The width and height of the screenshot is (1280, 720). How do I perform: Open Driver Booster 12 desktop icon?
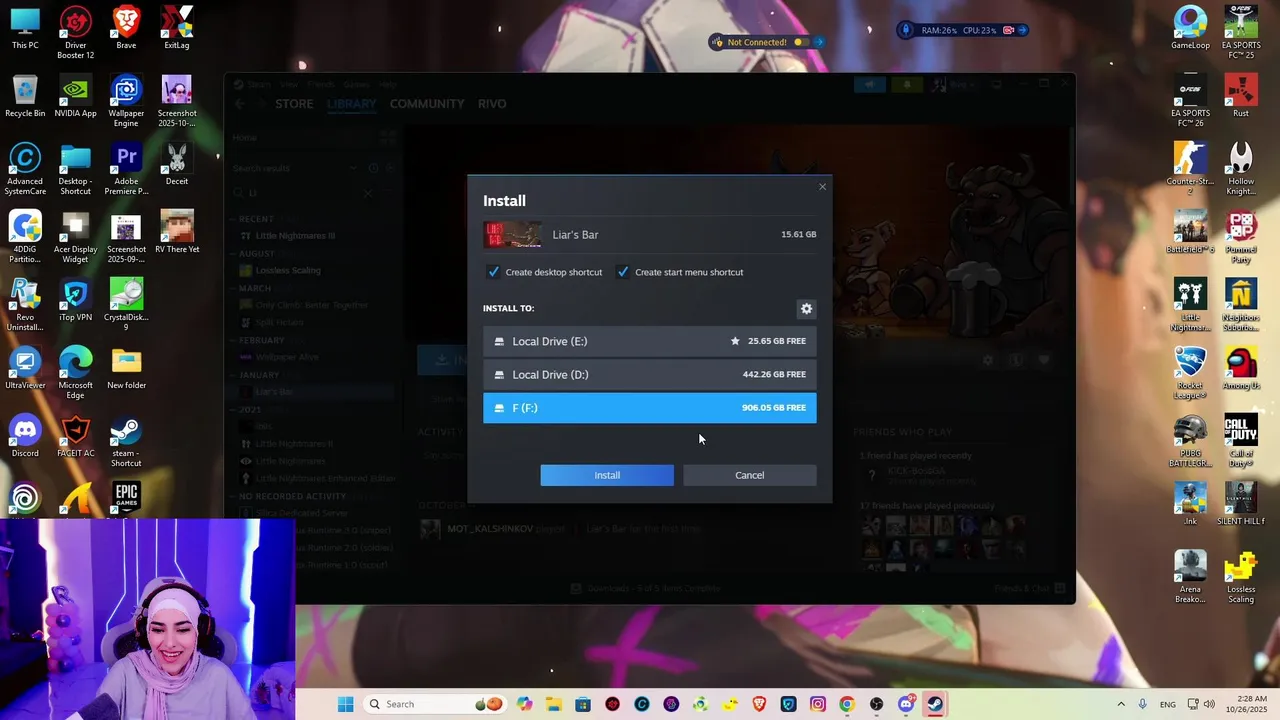coord(76,33)
